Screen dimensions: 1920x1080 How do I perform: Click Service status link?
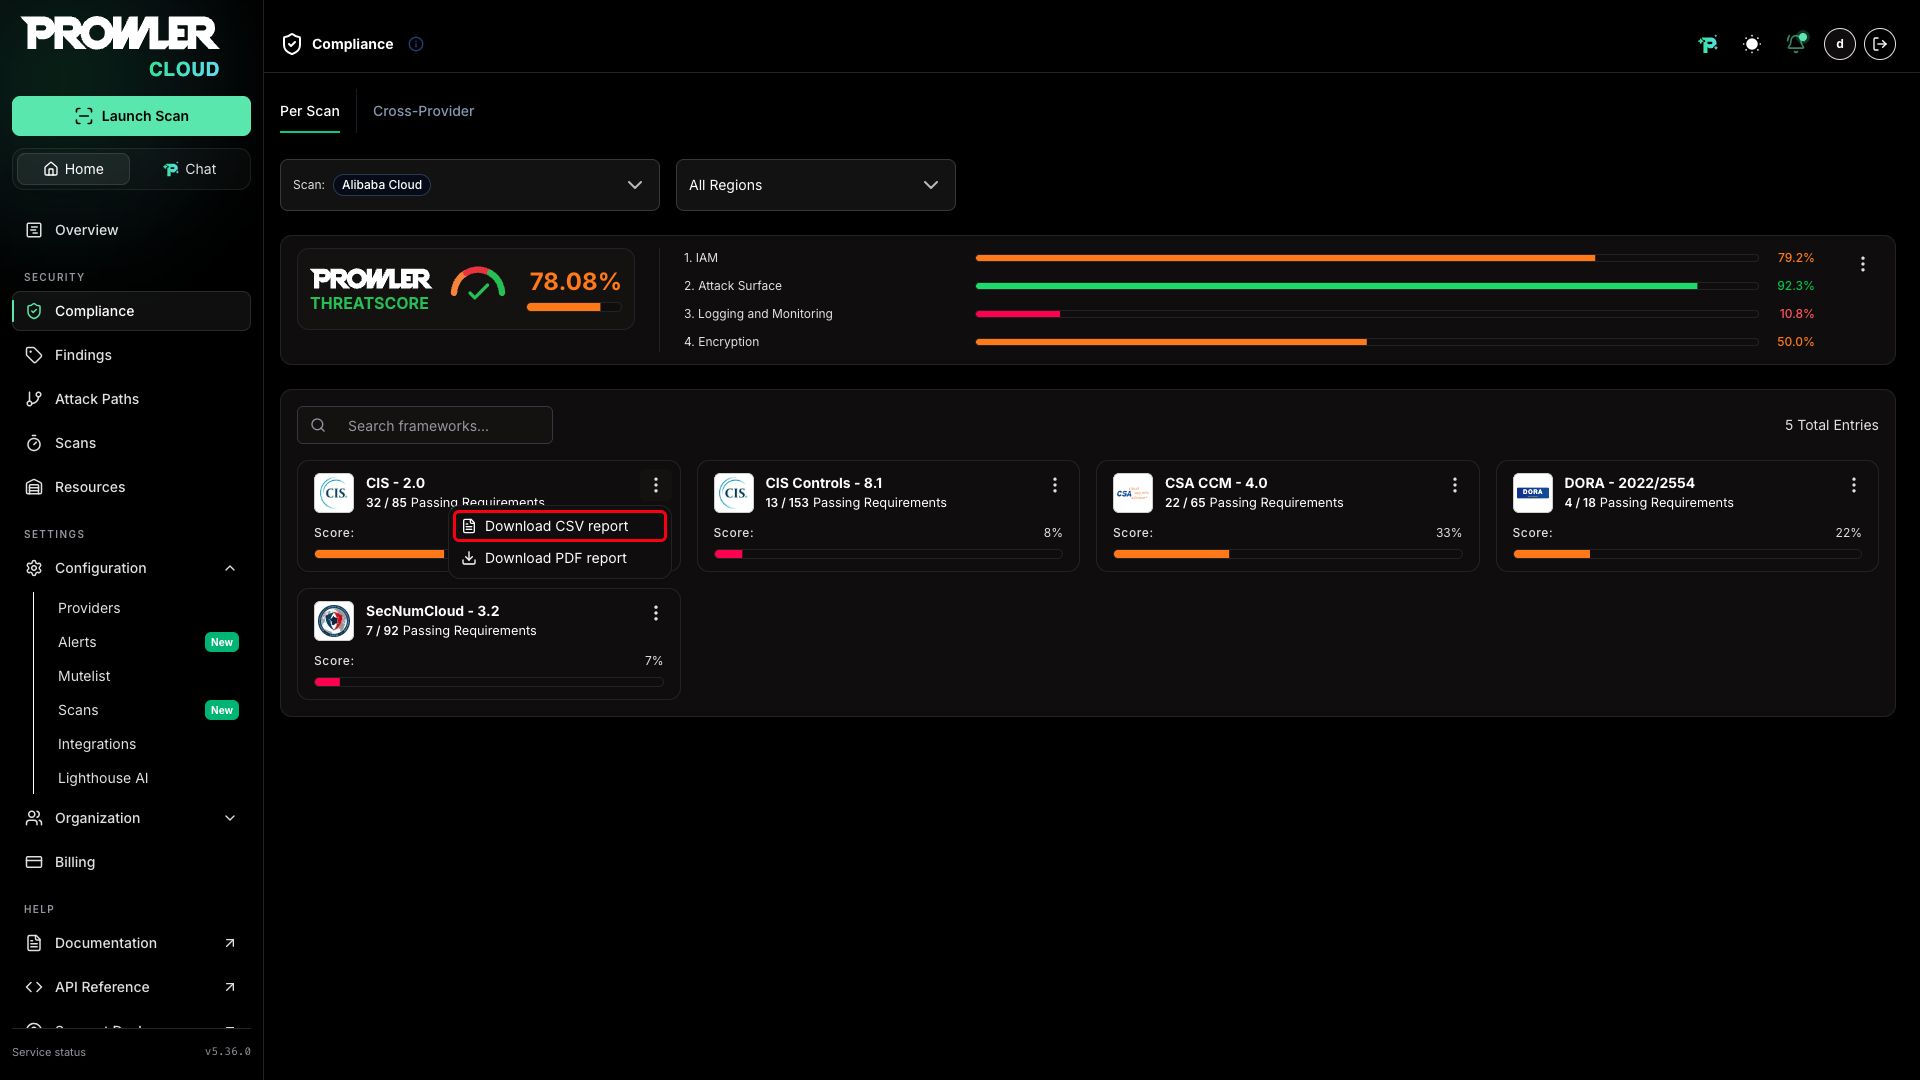click(x=49, y=1052)
